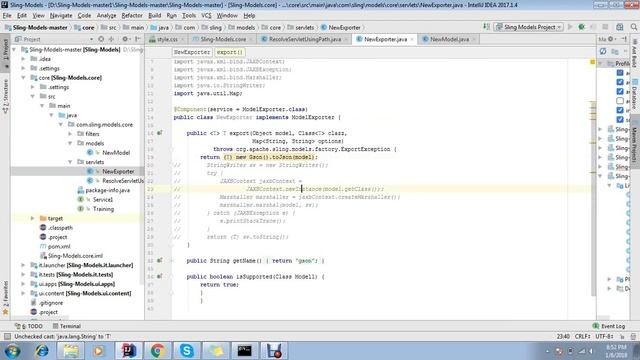The height and width of the screenshot is (360, 640).
Task: Open IntelliJ IDEA from the taskbar
Action: tap(129, 351)
